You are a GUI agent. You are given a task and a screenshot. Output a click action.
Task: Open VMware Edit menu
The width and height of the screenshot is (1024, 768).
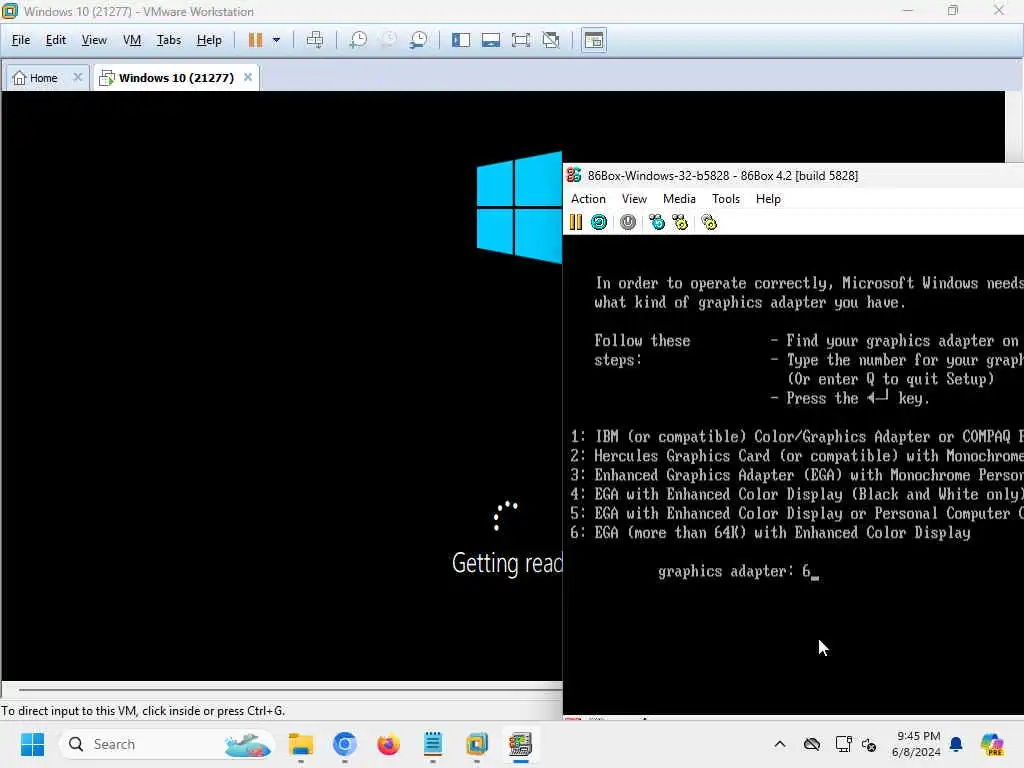[56, 40]
